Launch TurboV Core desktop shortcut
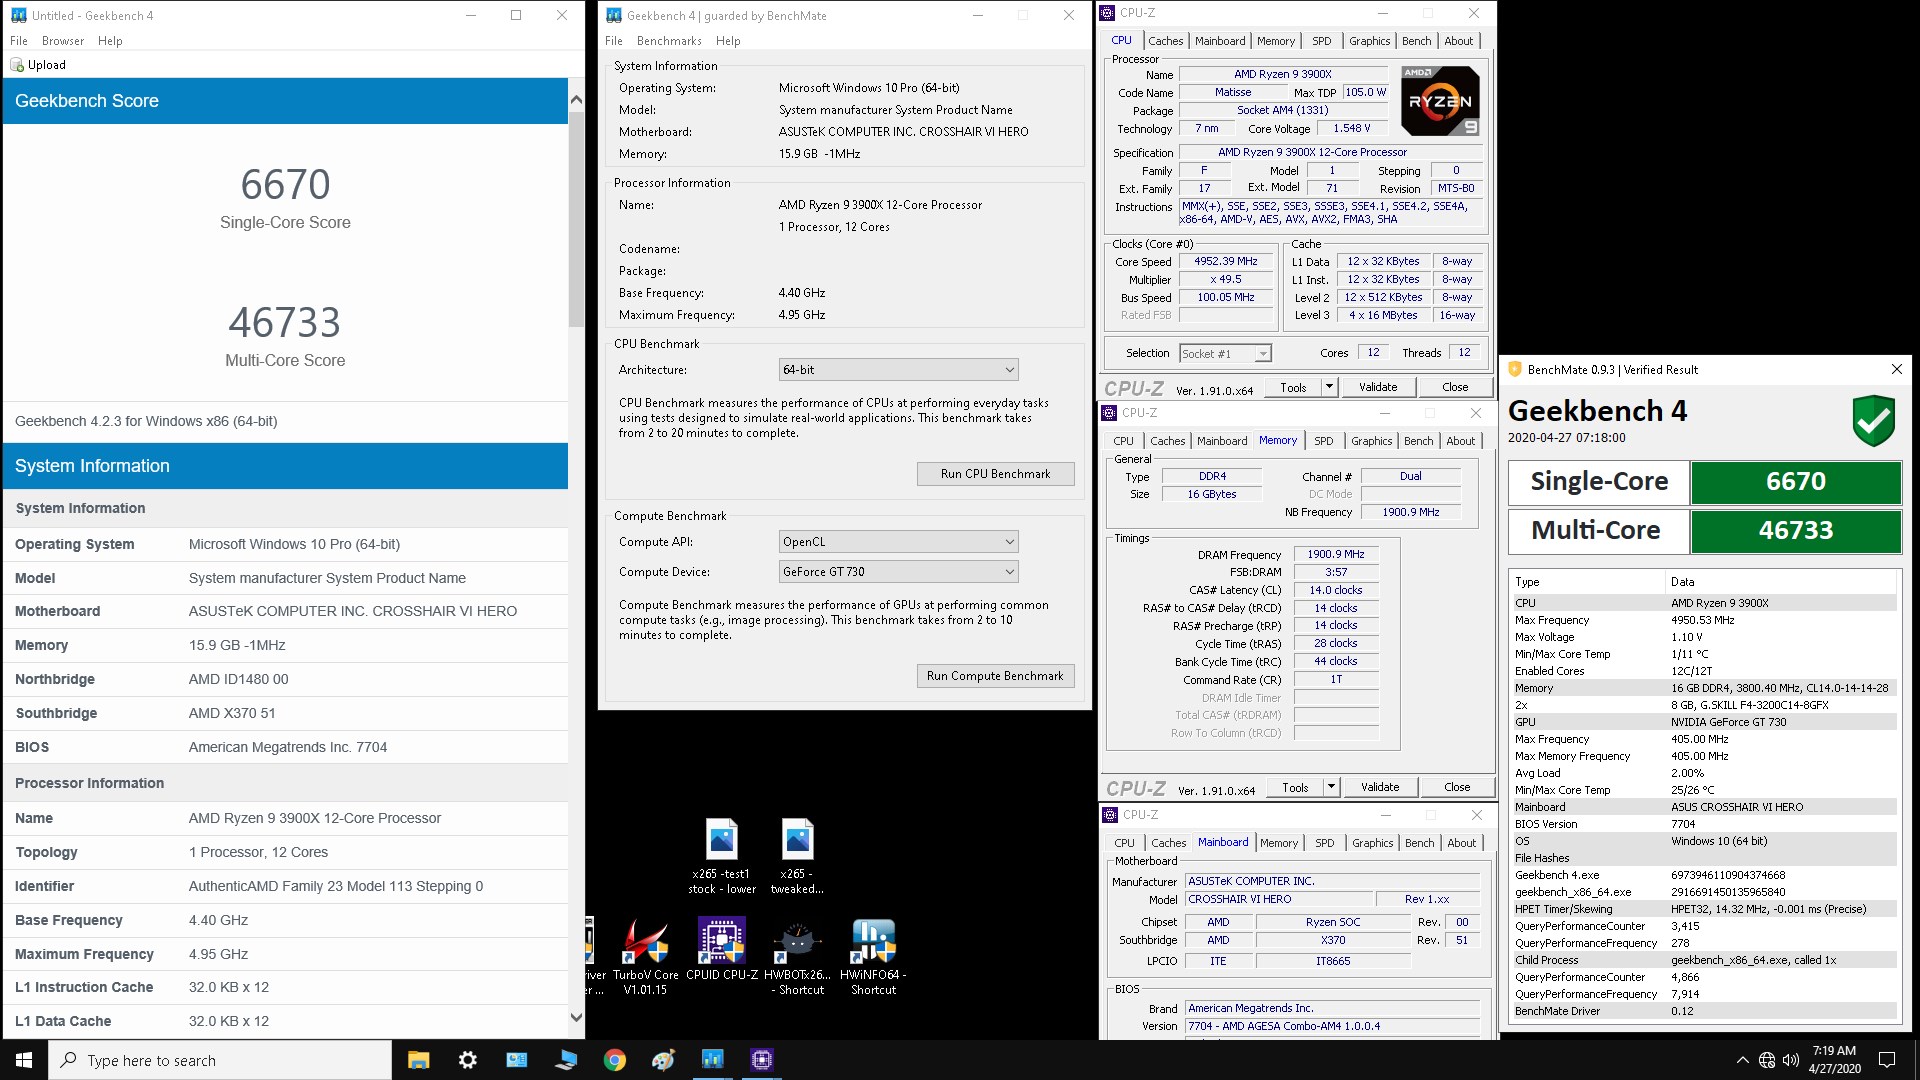Viewport: 1920px width, 1080px height. pyautogui.click(x=645, y=957)
